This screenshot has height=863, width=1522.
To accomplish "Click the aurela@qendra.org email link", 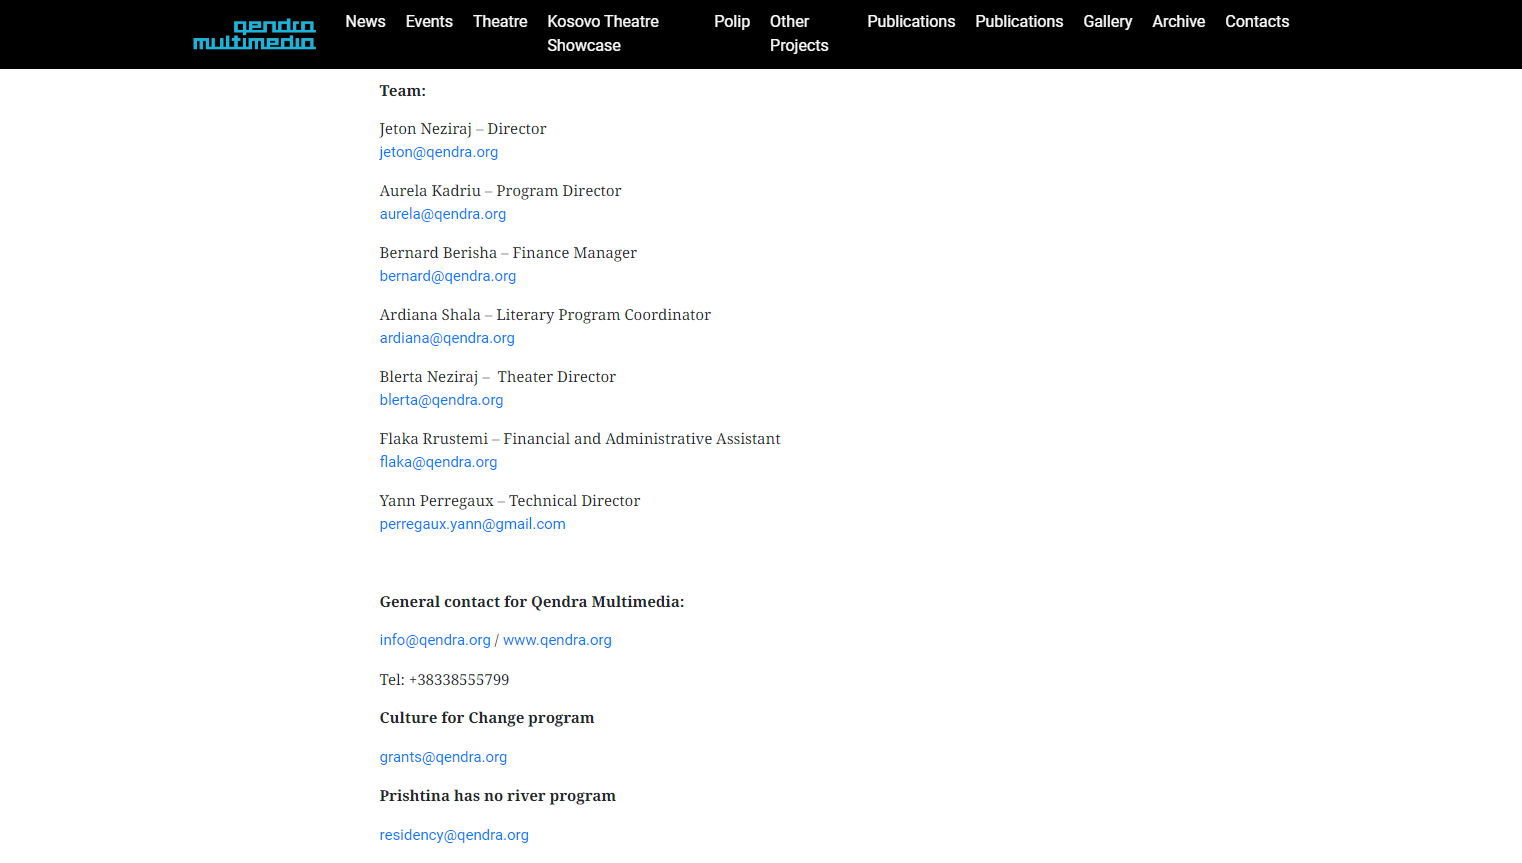I will 442,214.
